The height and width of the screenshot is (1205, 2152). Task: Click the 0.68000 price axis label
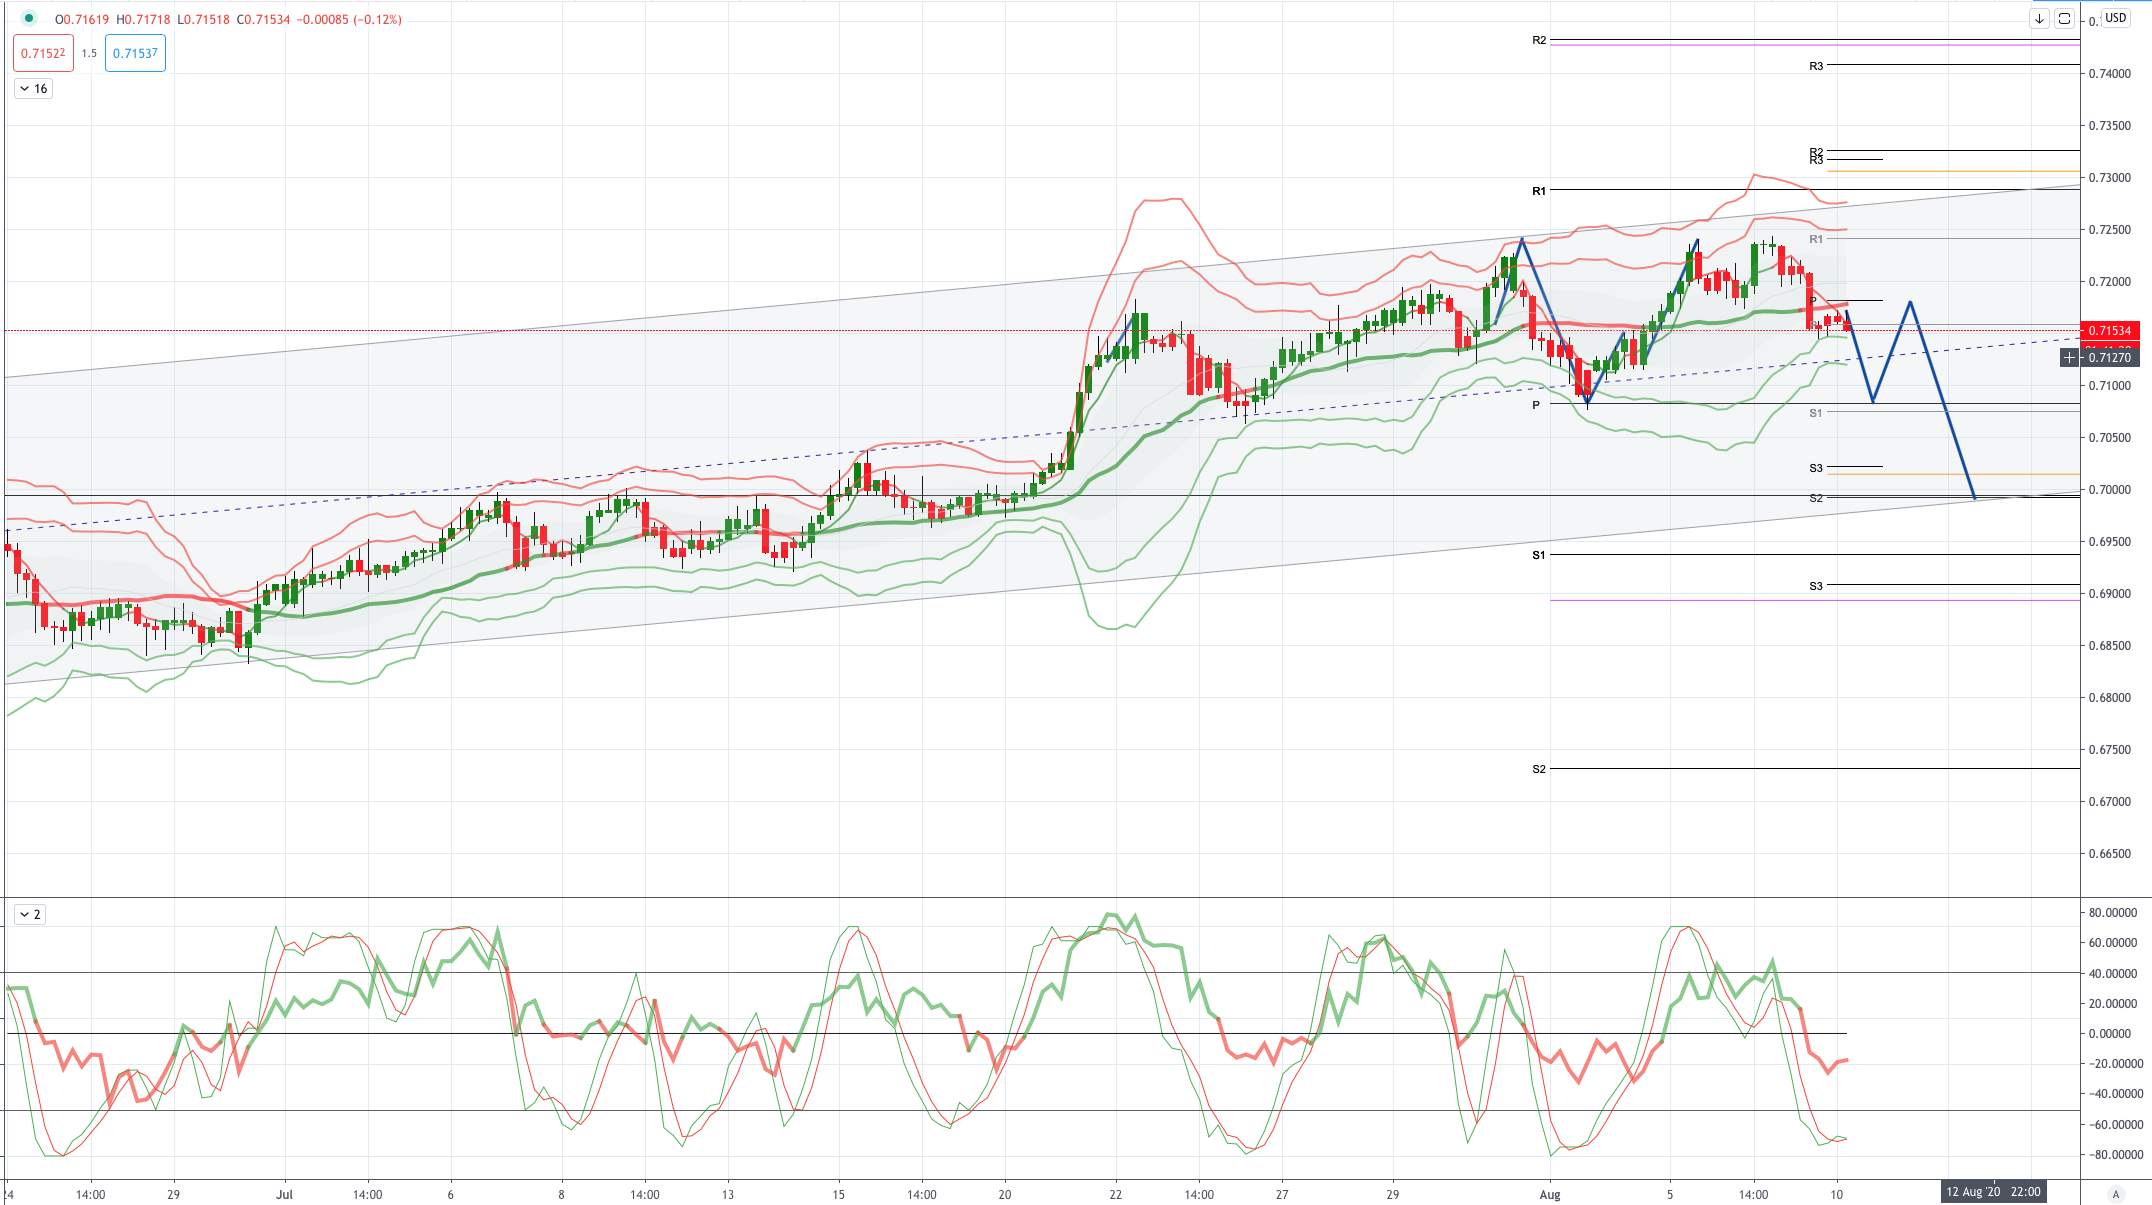(x=2109, y=698)
